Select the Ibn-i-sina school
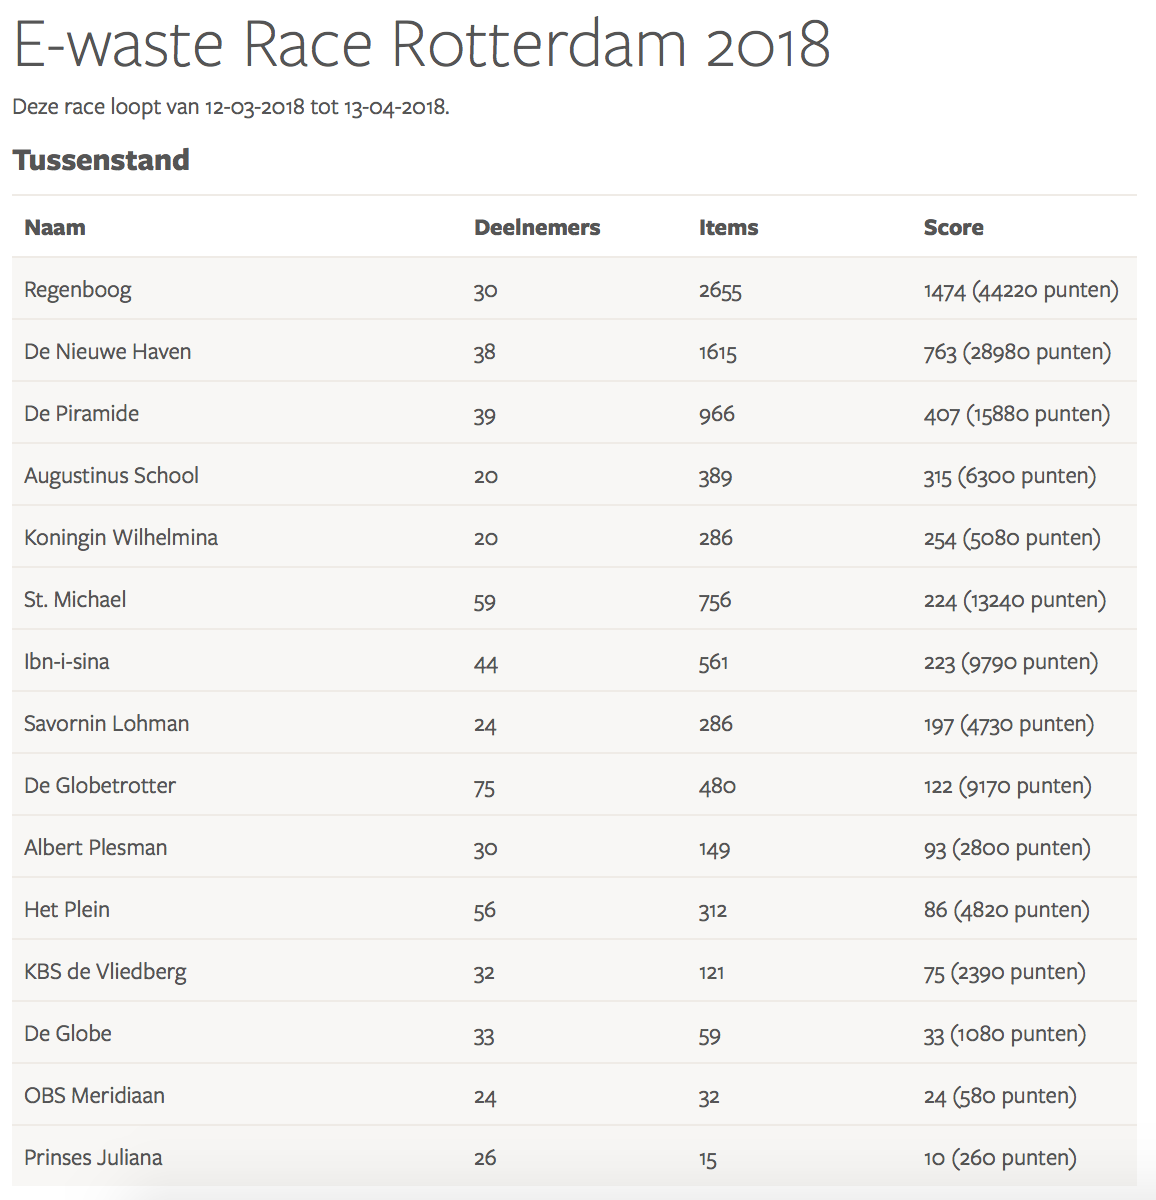This screenshot has width=1156, height=1200. click(67, 662)
